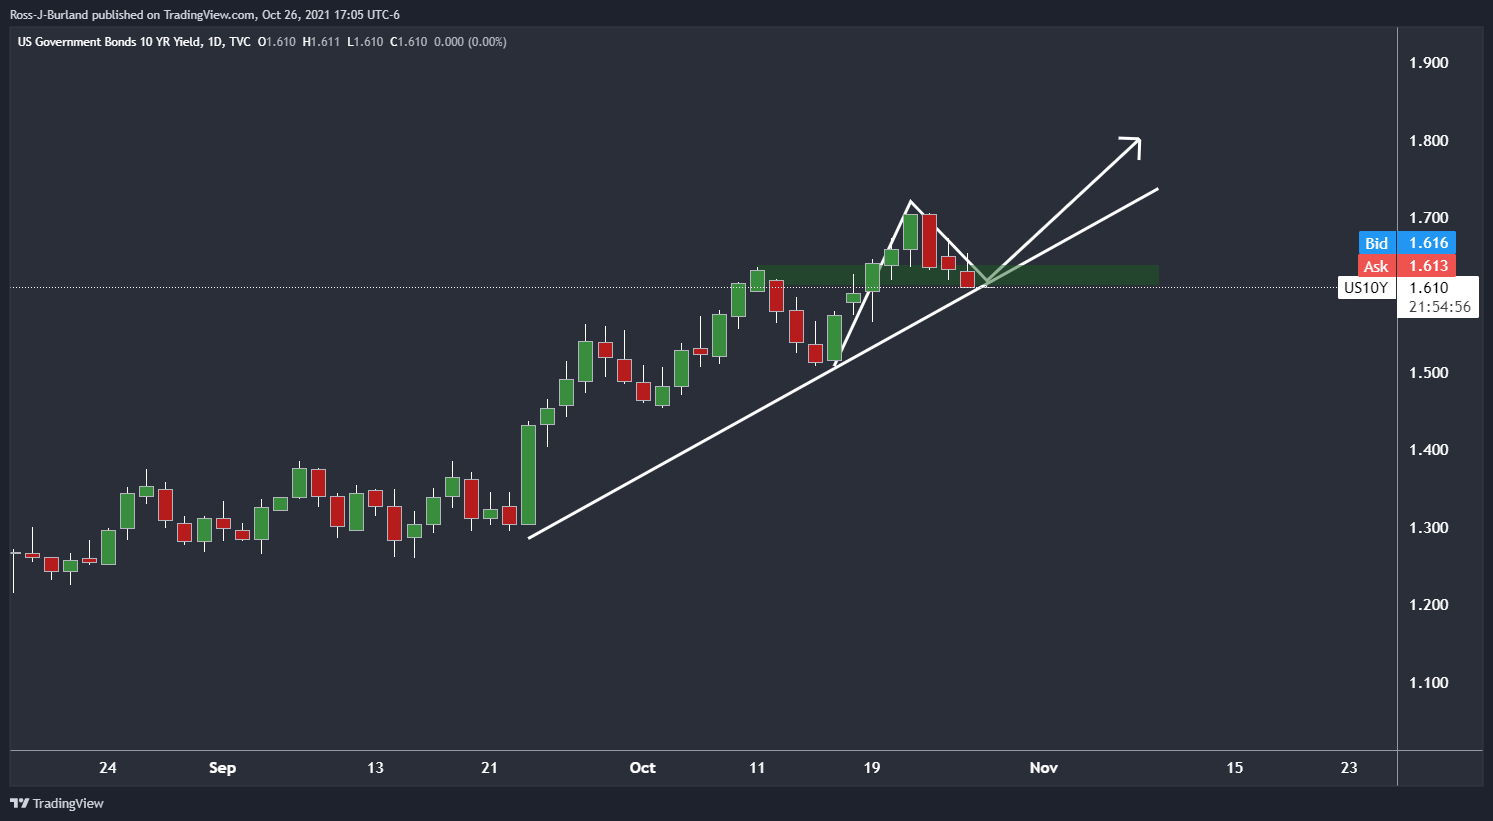Click the 1D interval text in header
Image resolution: width=1493 pixels, height=821 pixels.
pos(215,42)
